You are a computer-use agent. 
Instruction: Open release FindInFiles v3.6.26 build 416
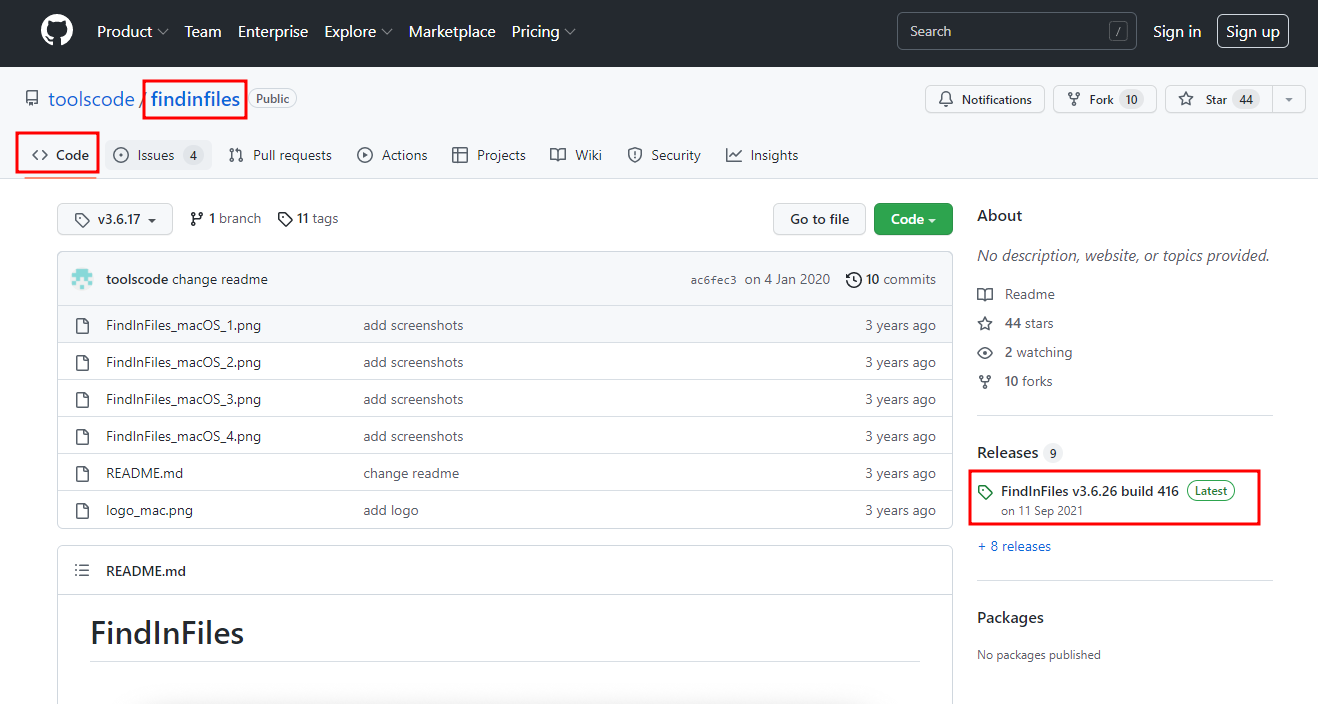point(1089,491)
